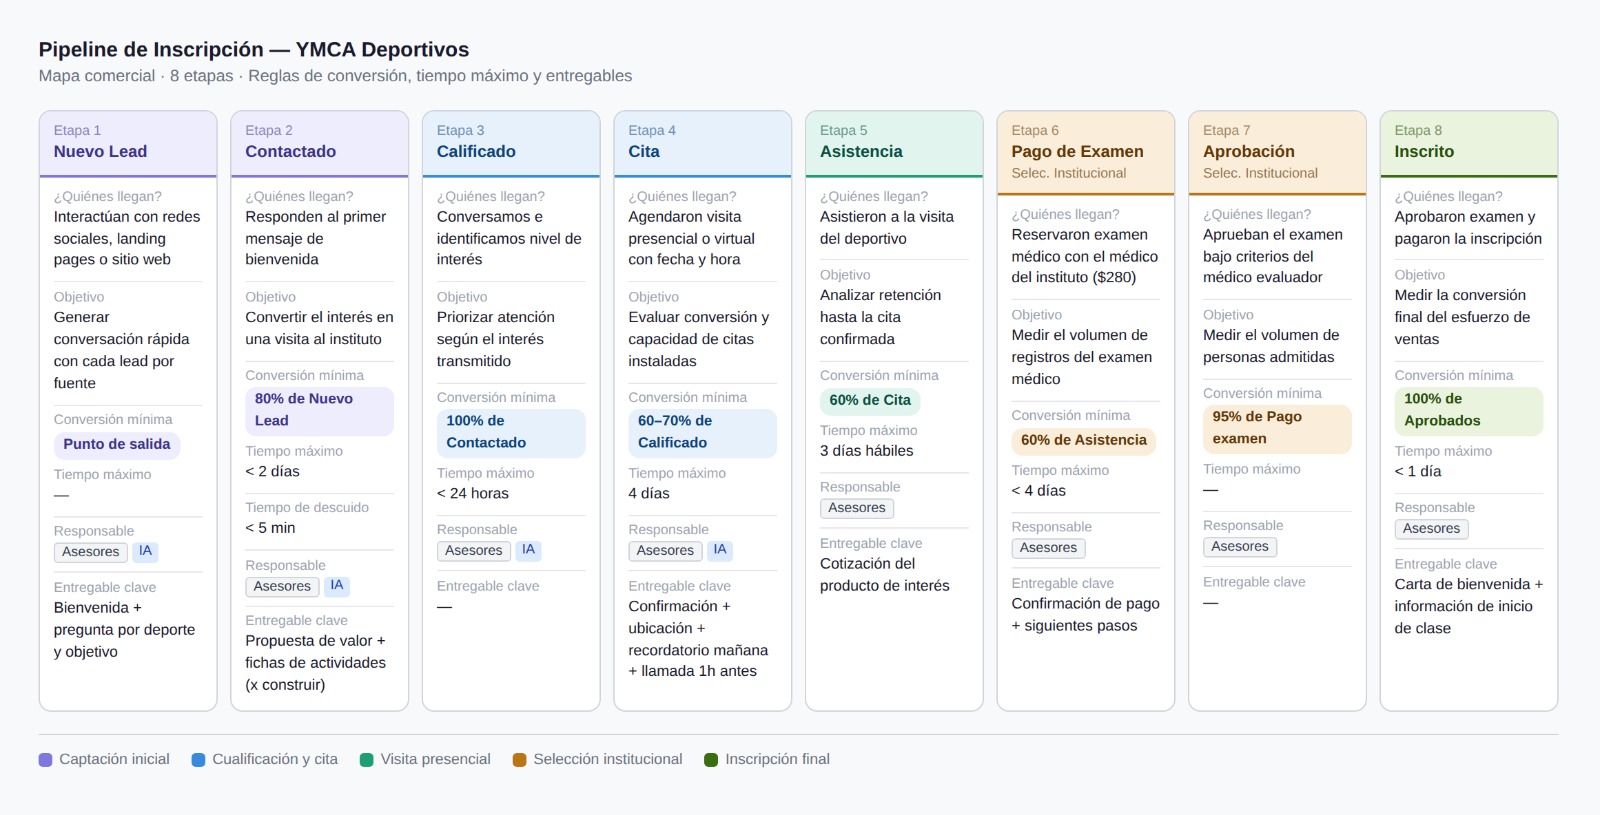Click "Confirmación de pago + siguientes pasos" text

pos(1085,615)
